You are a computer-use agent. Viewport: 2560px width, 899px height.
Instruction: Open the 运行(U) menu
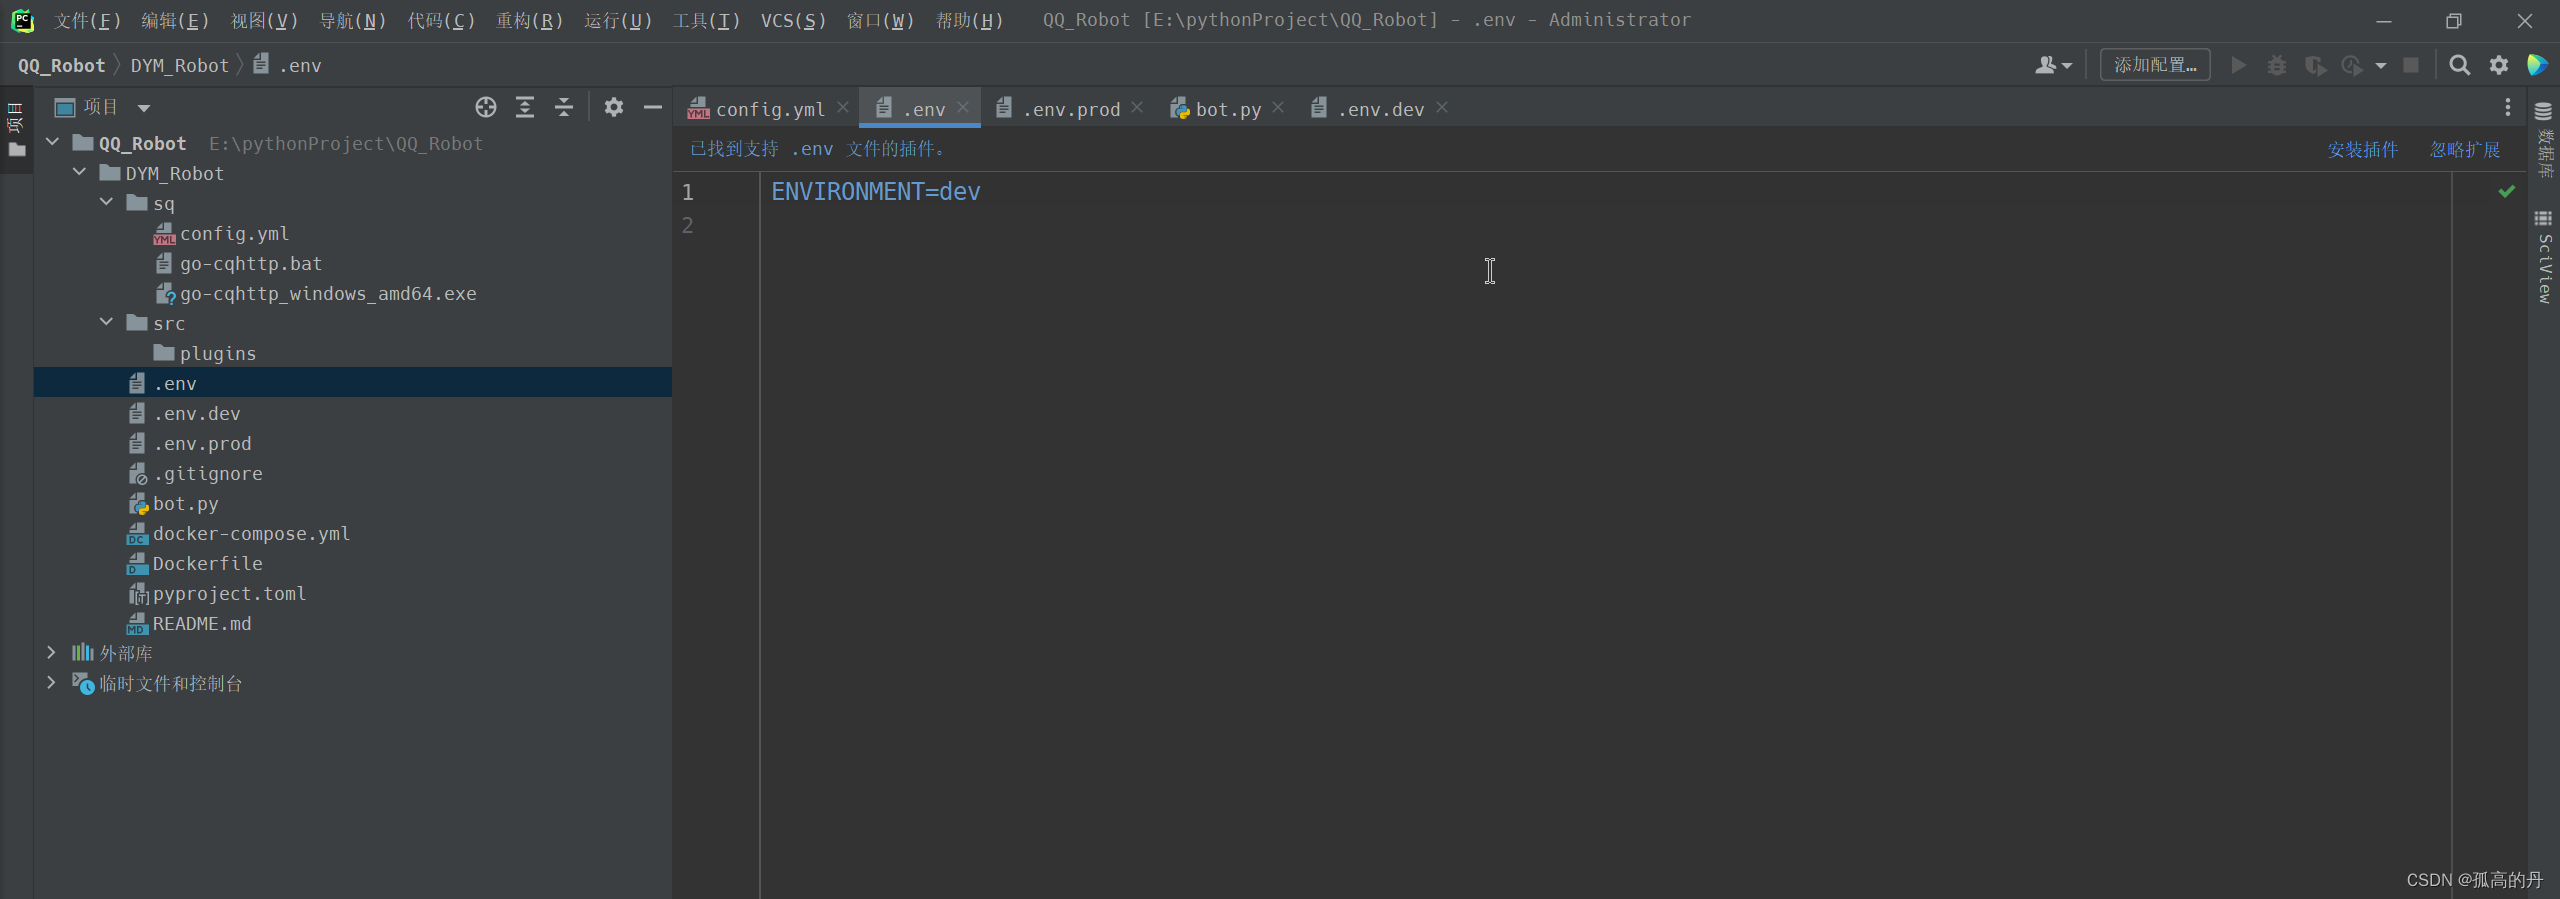point(618,20)
